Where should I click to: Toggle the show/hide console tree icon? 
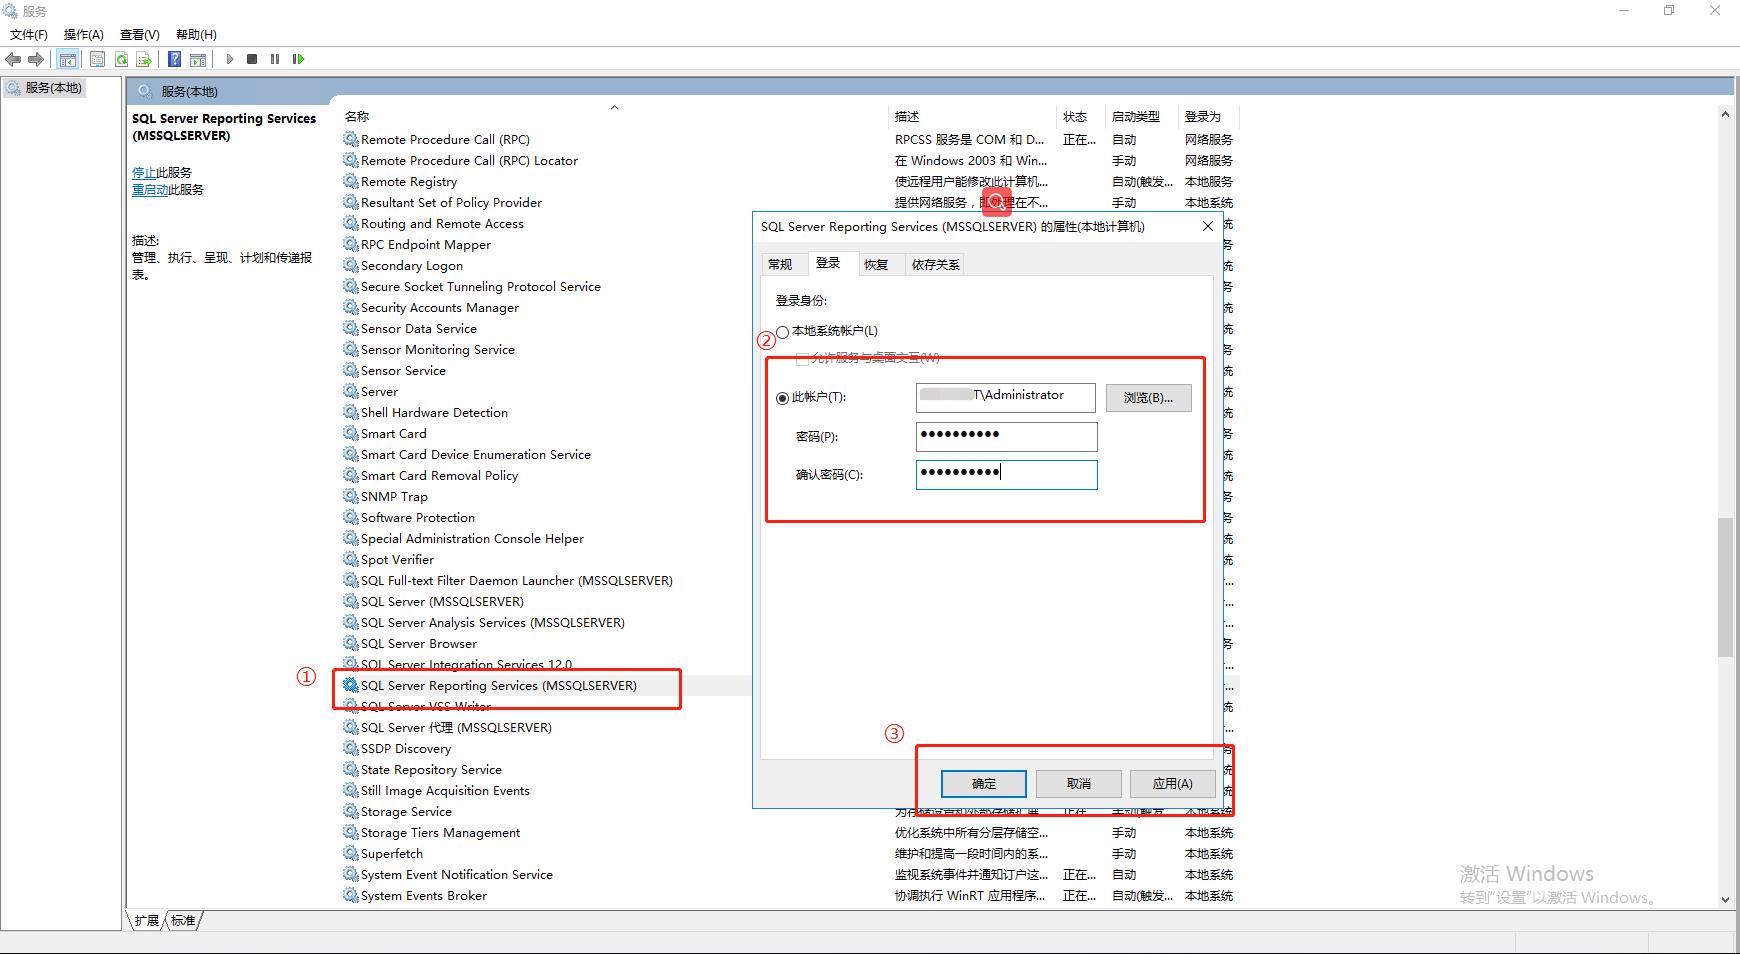coord(67,59)
